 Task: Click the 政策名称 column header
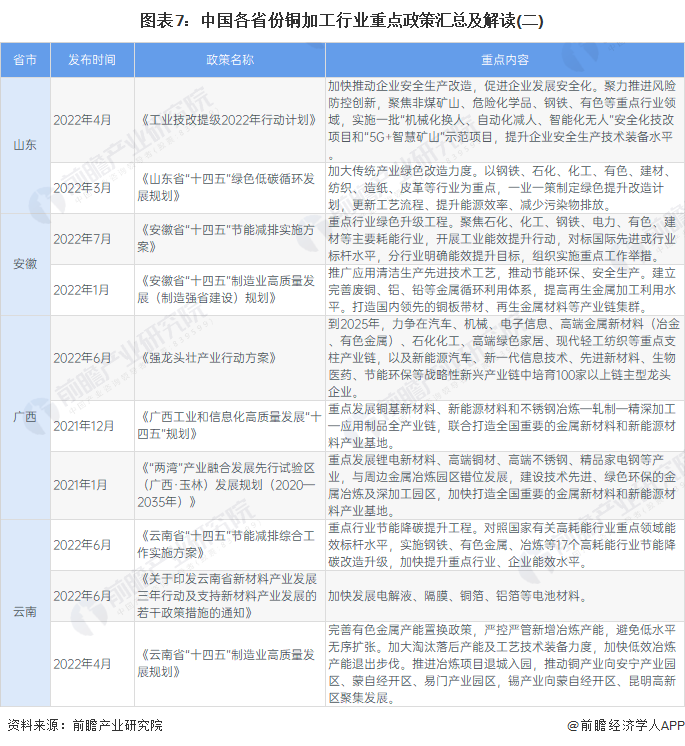point(230,60)
